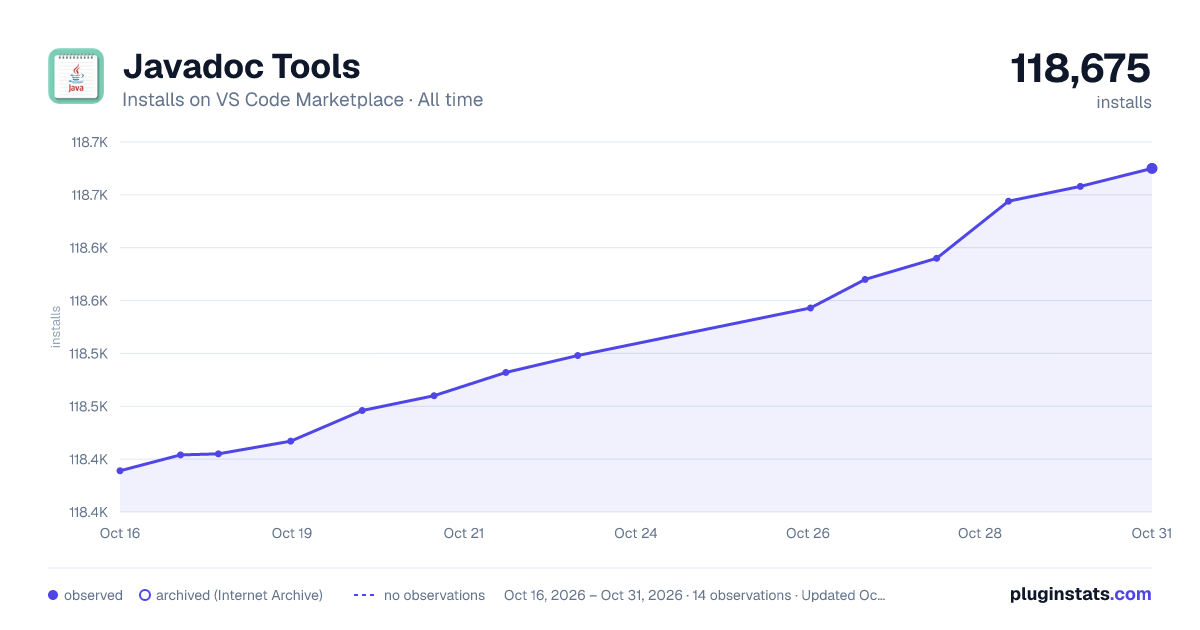Click the date range and 14 observations text
1200x630 pixels.
point(695,595)
